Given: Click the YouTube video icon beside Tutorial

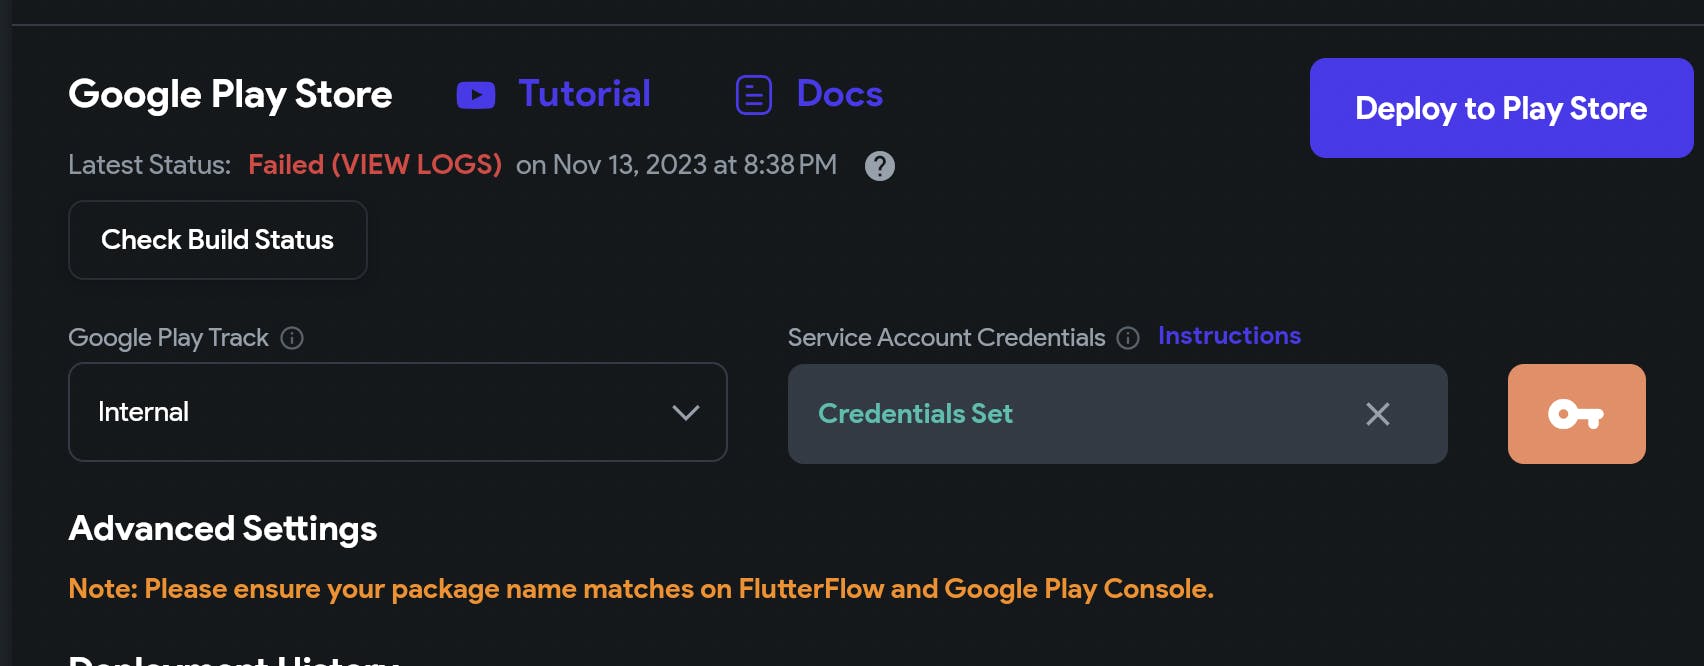Looking at the screenshot, I should [476, 95].
